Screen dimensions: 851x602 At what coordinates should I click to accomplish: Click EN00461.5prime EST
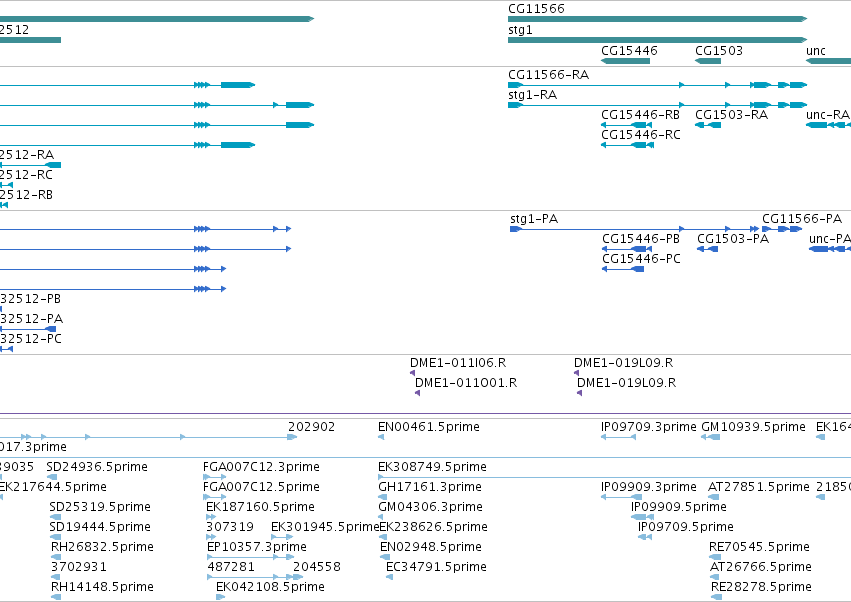click(x=381, y=437)
